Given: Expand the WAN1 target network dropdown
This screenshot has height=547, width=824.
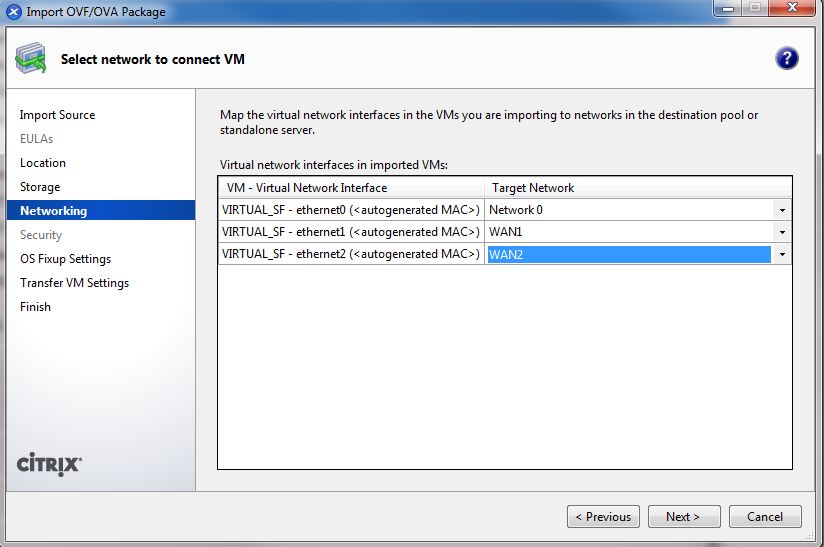Looking at the screenshot, I should (781, 232).
